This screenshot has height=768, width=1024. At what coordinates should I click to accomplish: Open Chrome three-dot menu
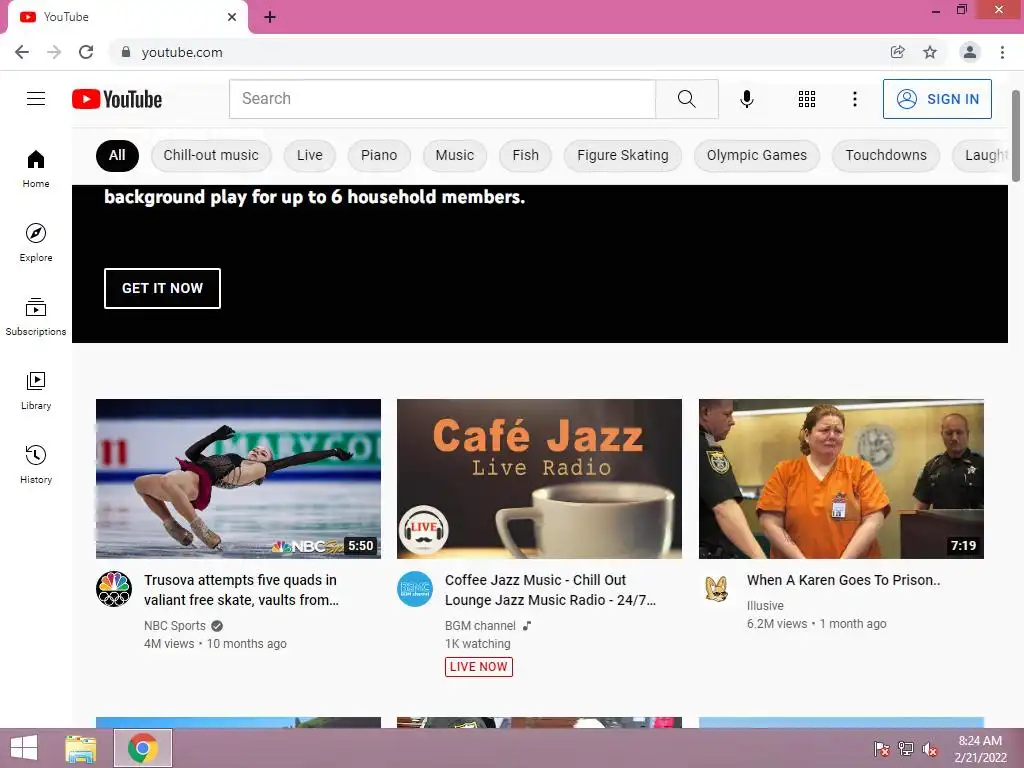pyautogui.click(x=1002, y=52)
